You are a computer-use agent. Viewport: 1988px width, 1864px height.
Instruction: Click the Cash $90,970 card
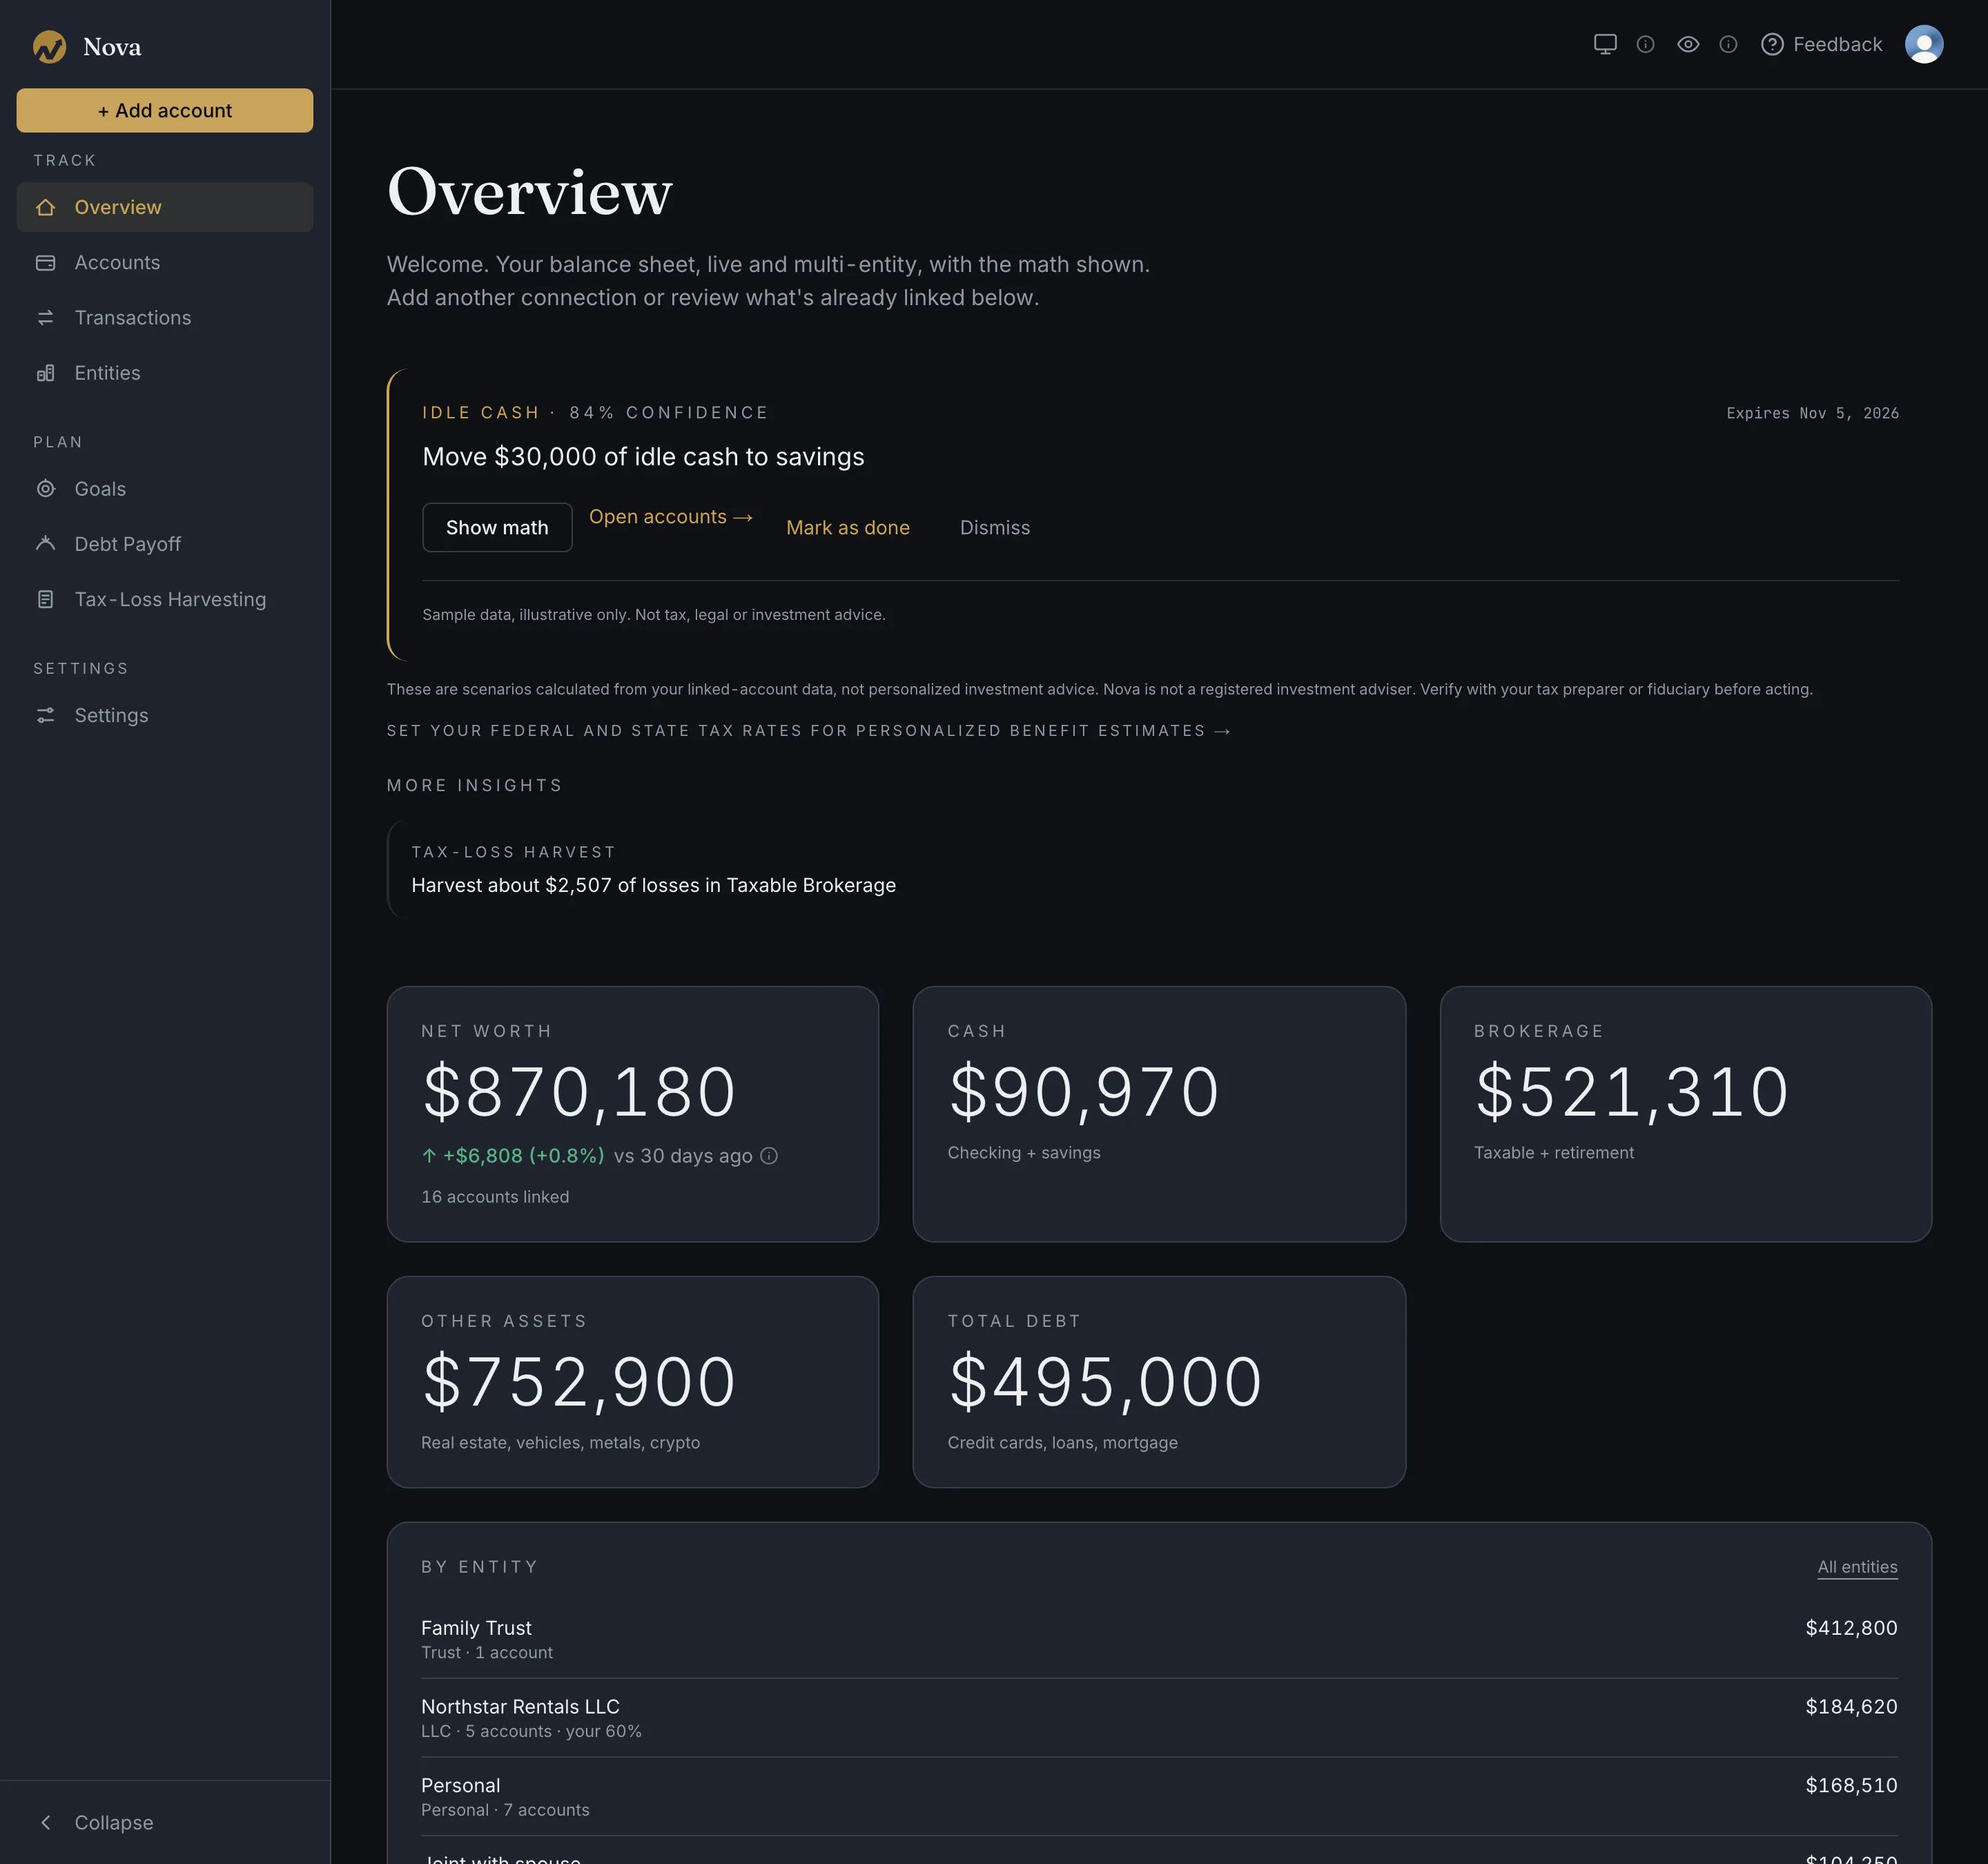click(1159, 1114)
